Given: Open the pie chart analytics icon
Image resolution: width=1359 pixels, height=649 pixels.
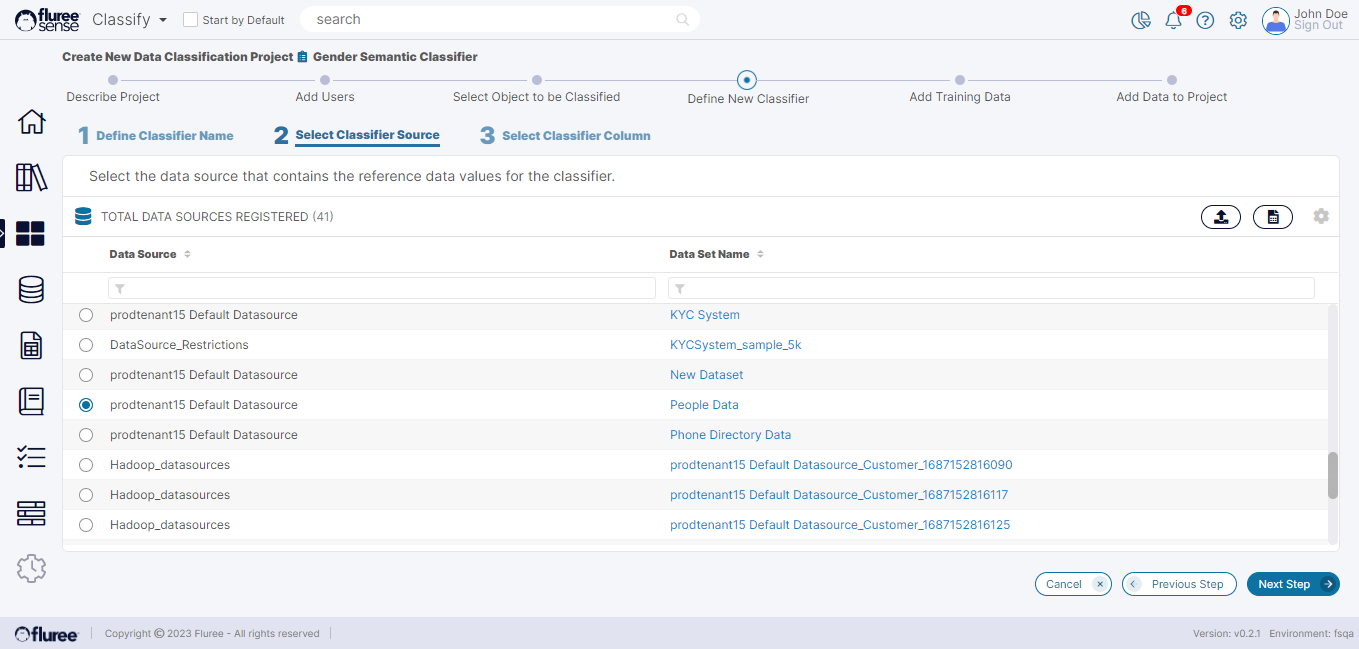Looking at the screenshot, I should pos(1141,20).
